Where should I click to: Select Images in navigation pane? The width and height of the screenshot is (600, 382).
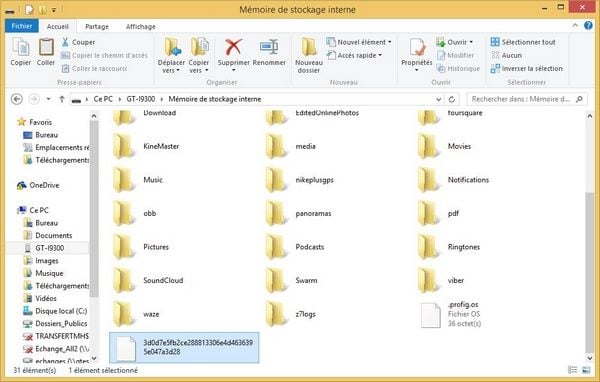[41, 261]
